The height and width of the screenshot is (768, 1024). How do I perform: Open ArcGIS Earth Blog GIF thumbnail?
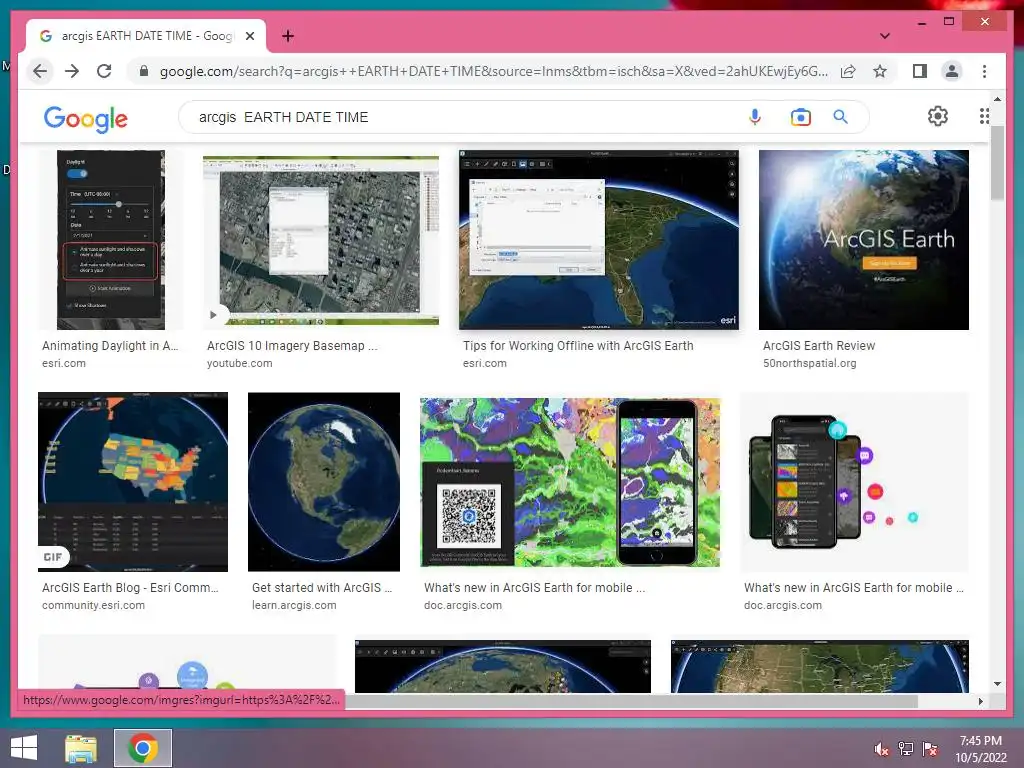[133, 482]
